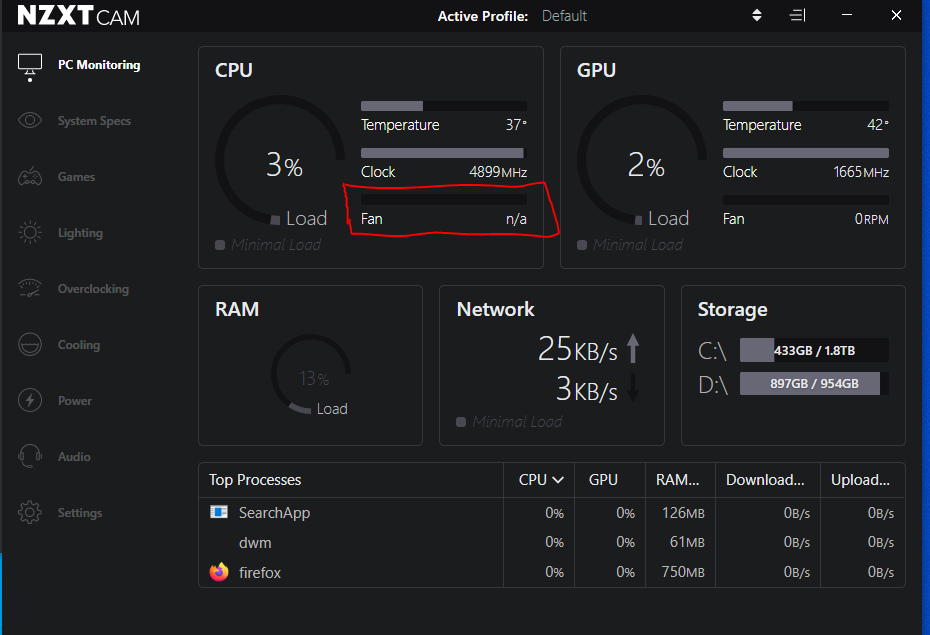
Task: Click the CPU clock bar
Action: 444,153
